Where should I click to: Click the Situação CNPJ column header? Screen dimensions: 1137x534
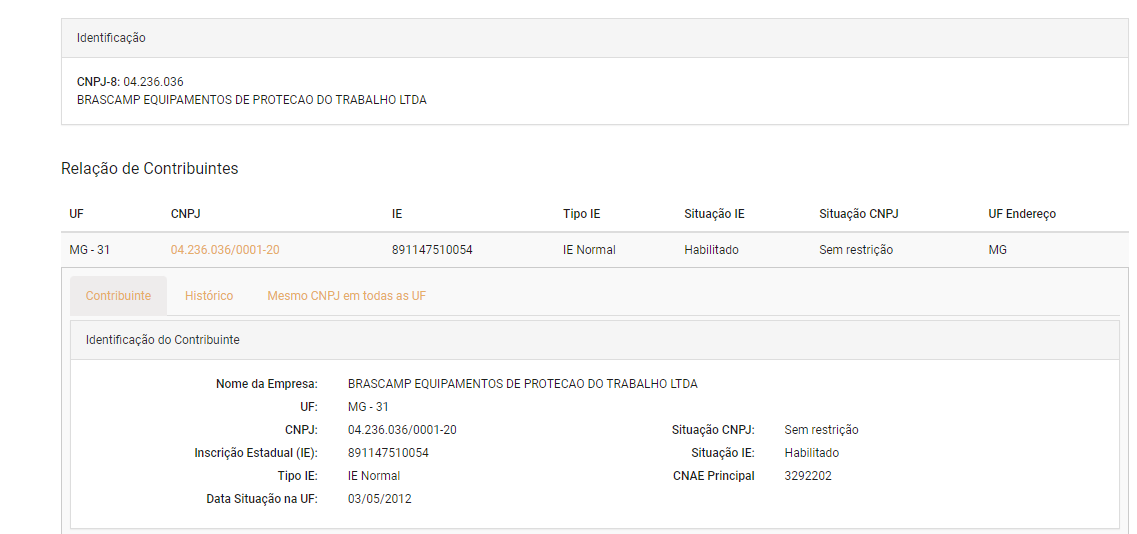tap(859, 214)
